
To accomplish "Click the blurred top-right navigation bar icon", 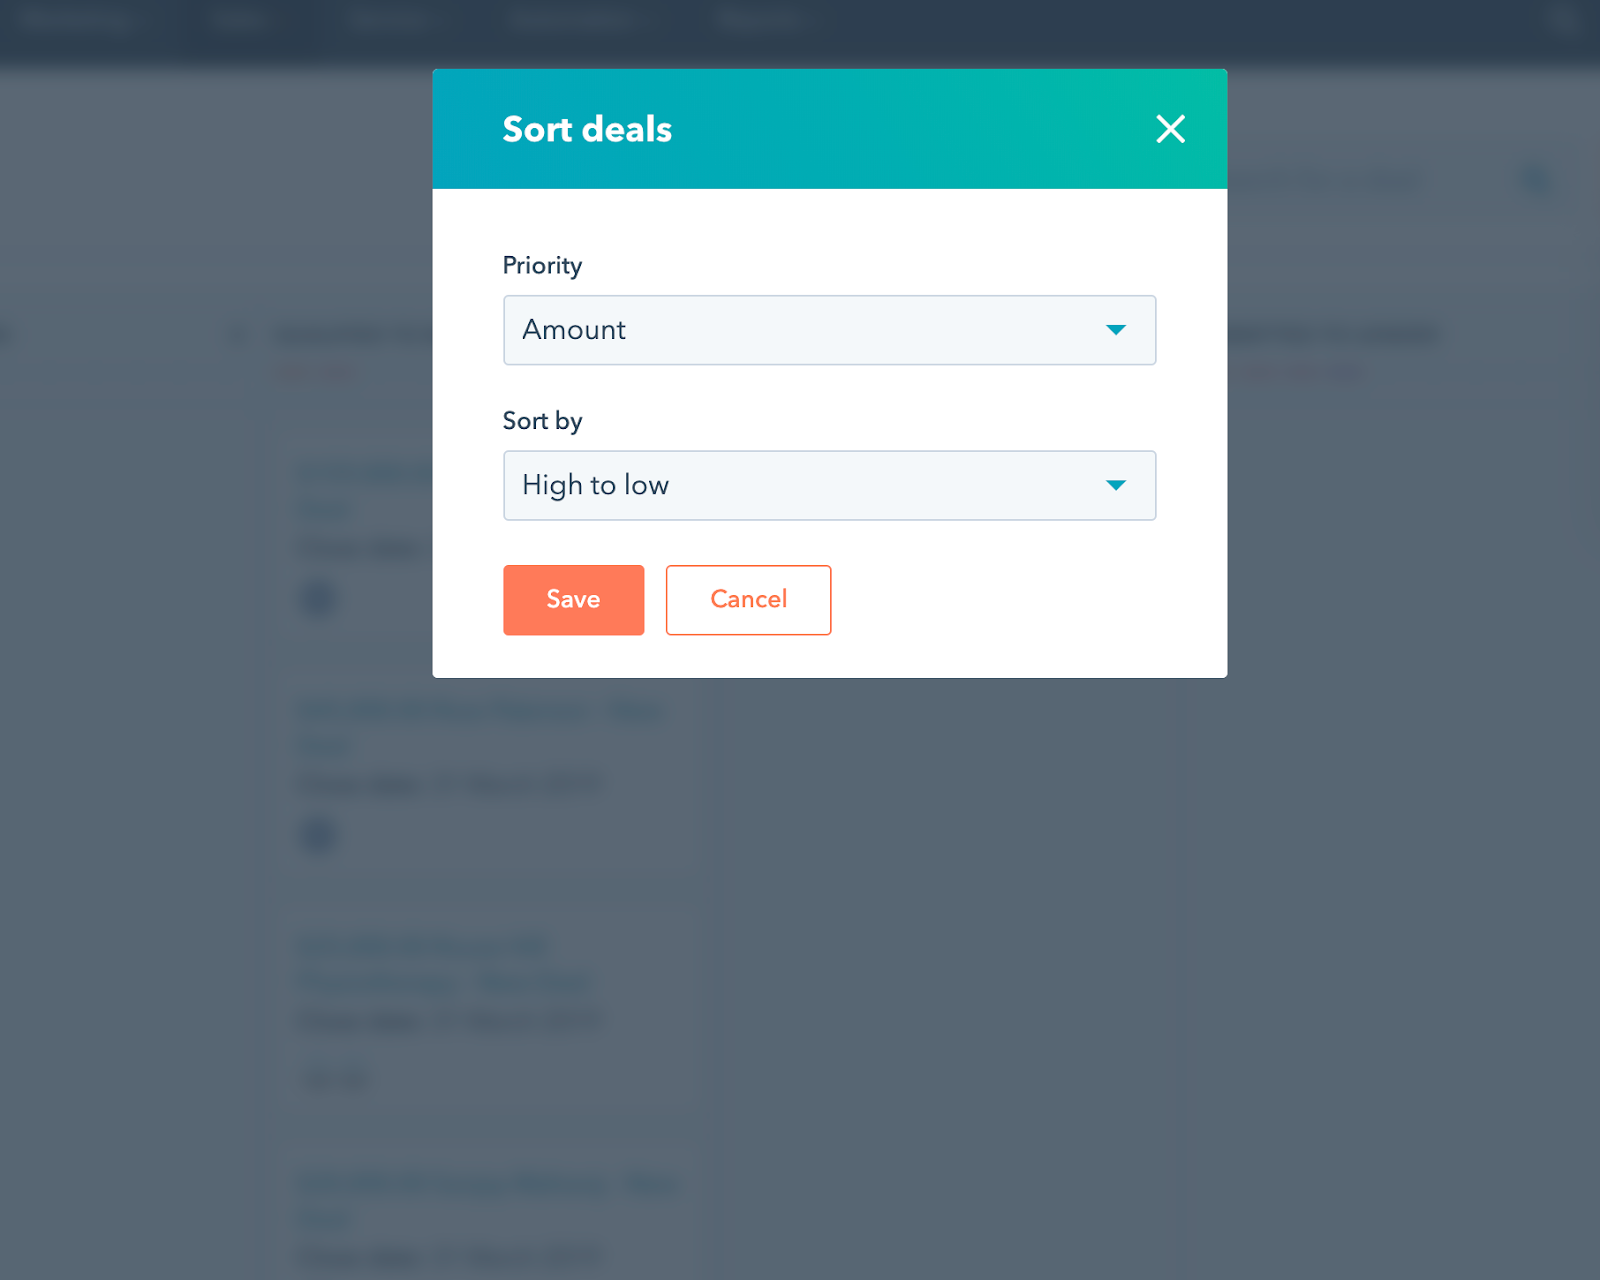I will pyautogui.click(x=1562, y=18).
